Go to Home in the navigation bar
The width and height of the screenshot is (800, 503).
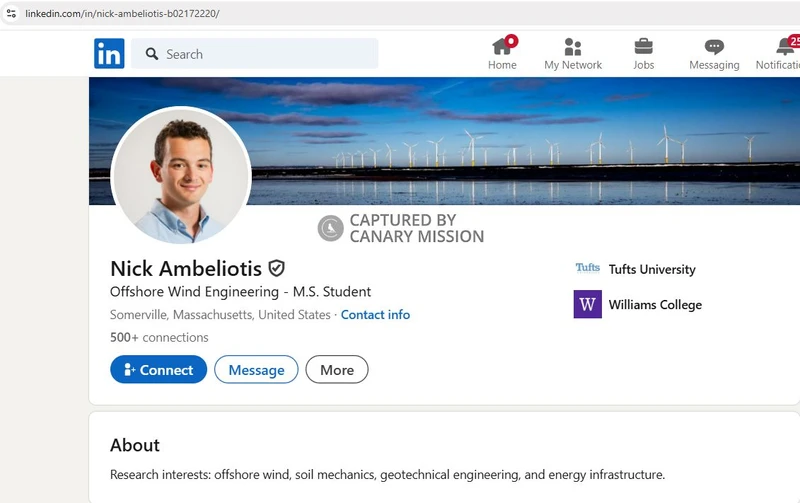(x=502, y=53)
